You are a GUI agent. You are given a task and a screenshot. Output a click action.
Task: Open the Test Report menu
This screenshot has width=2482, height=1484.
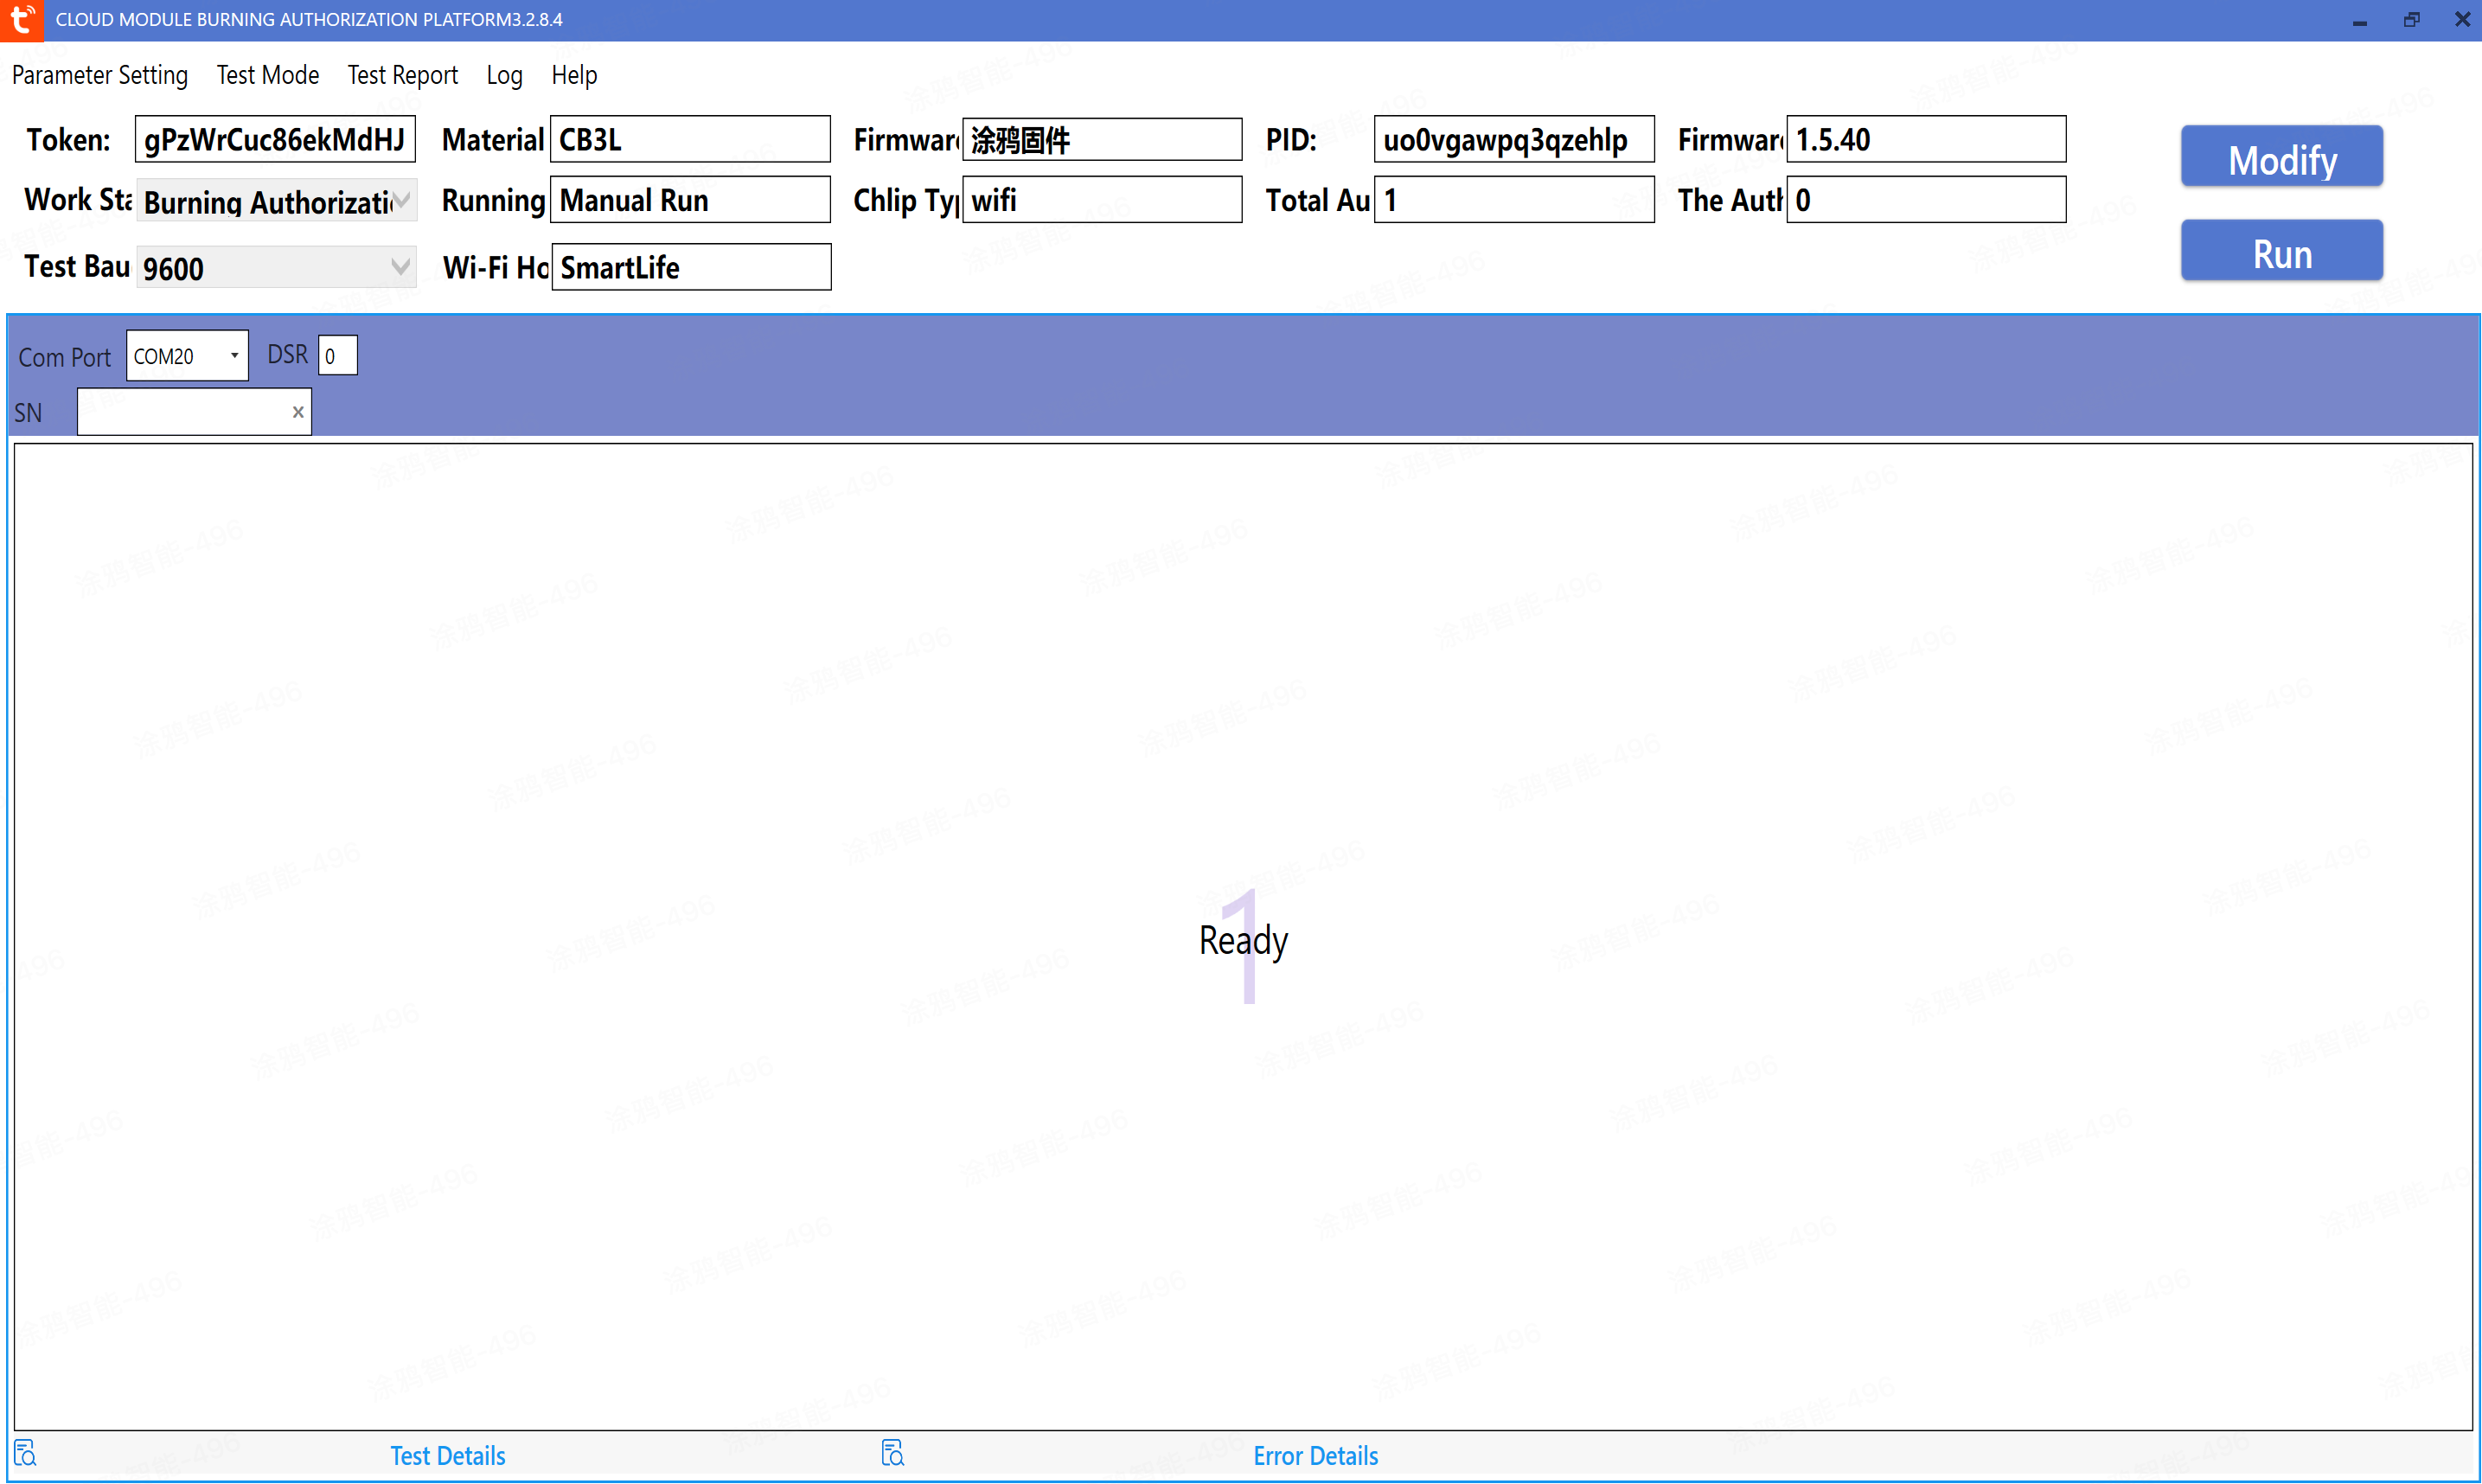[402, 75]
